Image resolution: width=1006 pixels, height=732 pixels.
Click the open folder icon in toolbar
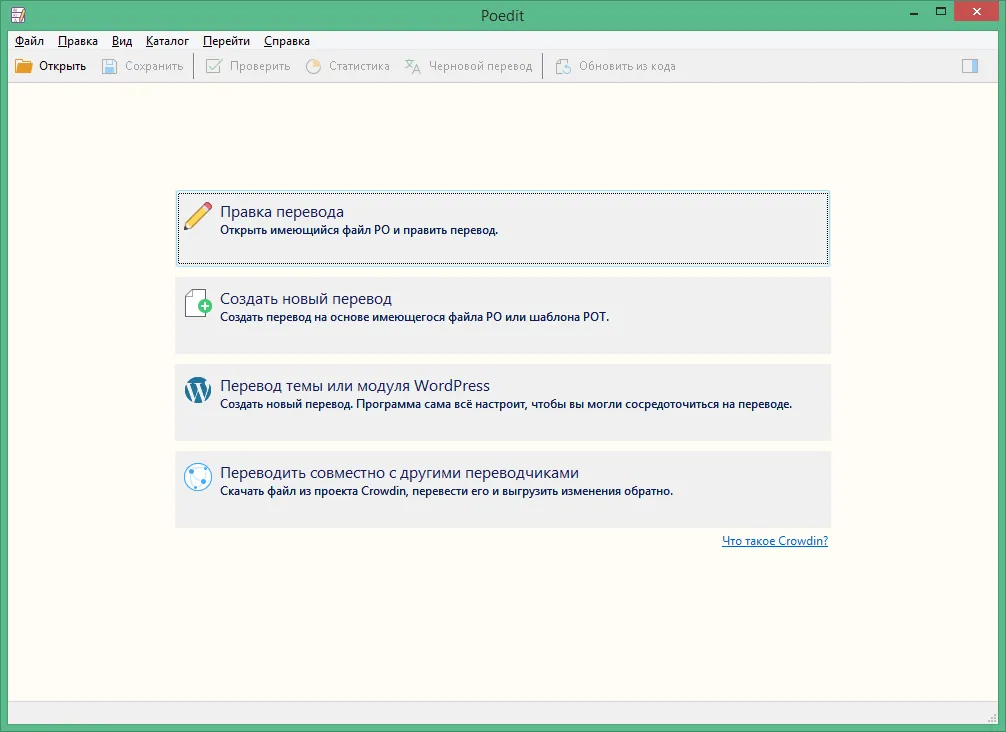pos(24,66)
